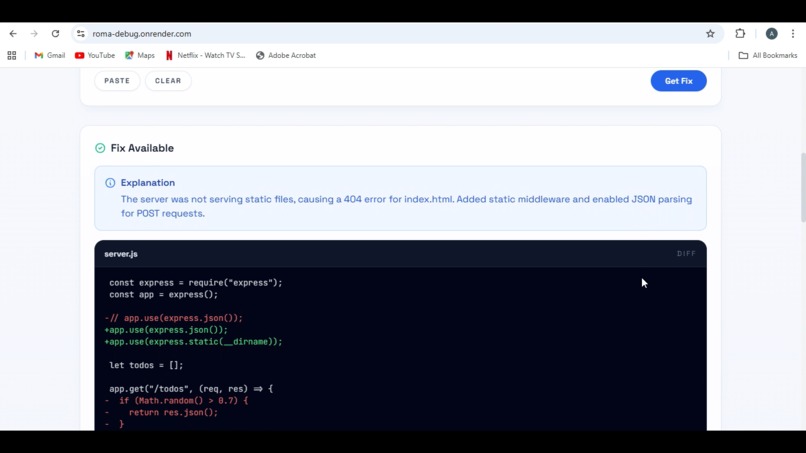Click the line 'const app = express();'
This screenshot has width=806, height=453.
pos(163,295)
